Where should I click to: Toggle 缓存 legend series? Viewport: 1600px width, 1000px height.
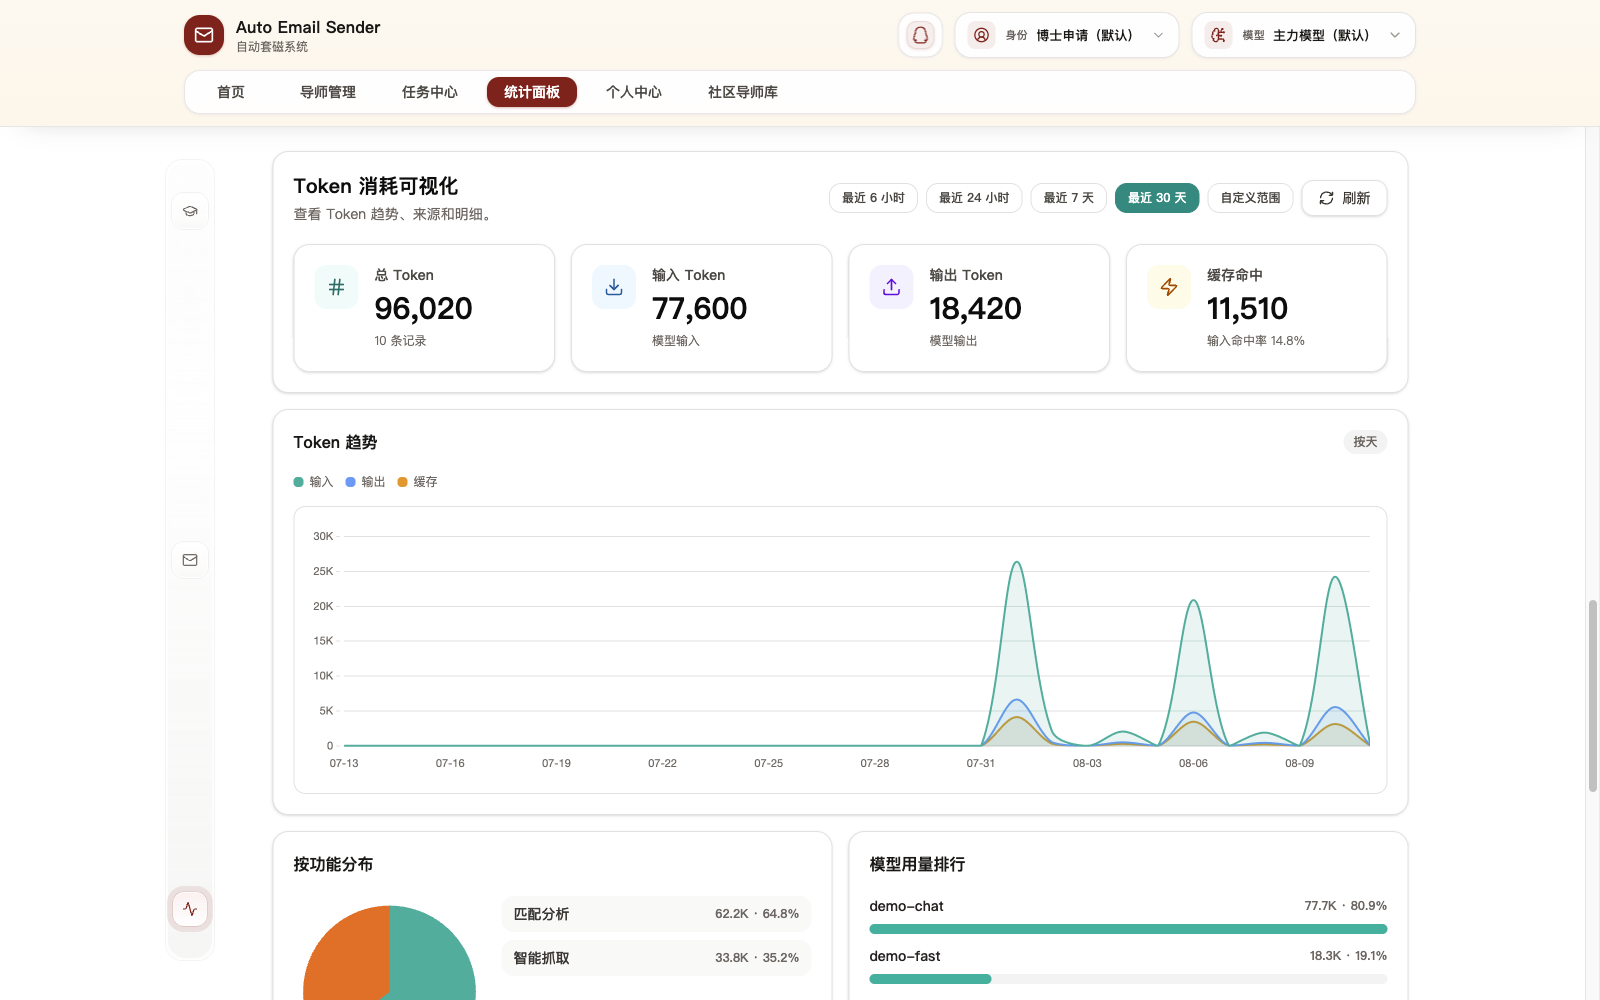[417, 482]
